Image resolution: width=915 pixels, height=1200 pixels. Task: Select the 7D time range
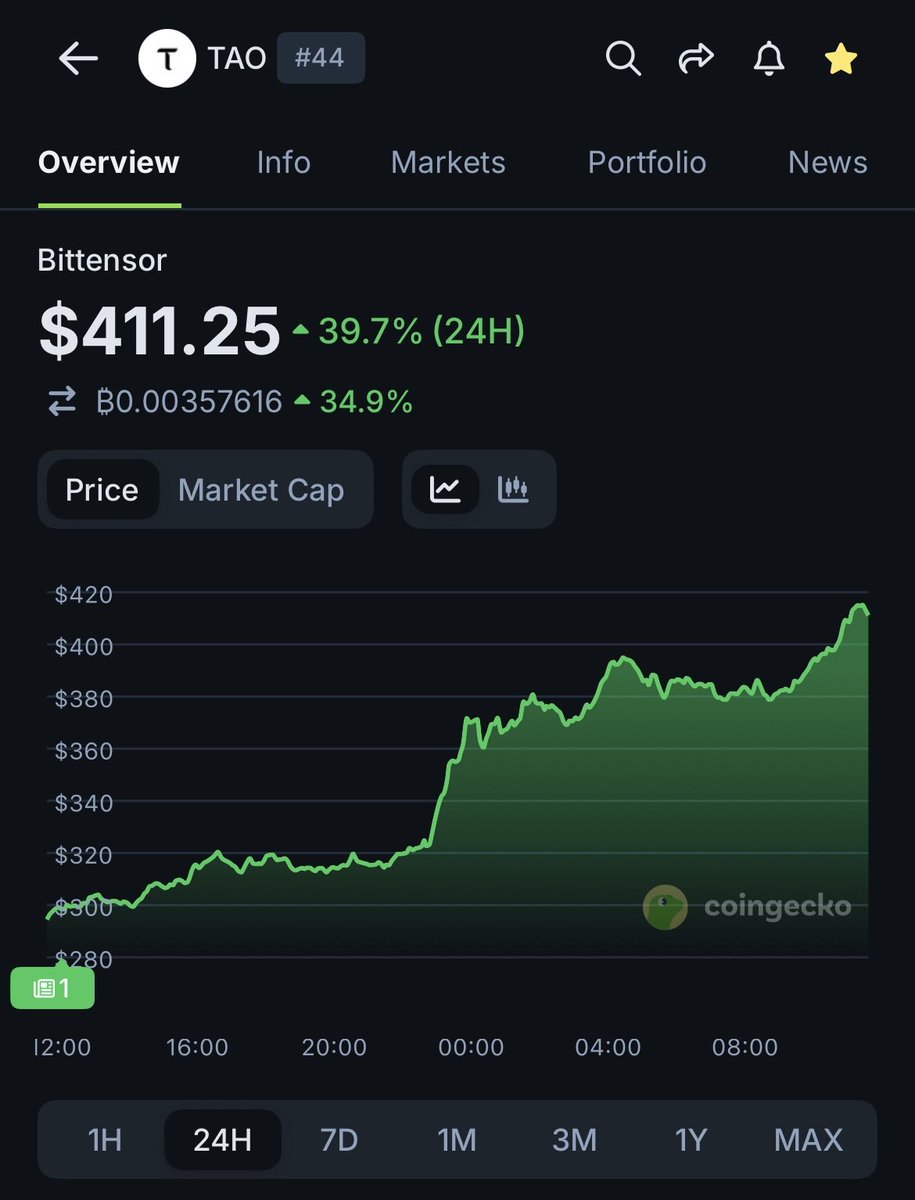pos(339,1139)
